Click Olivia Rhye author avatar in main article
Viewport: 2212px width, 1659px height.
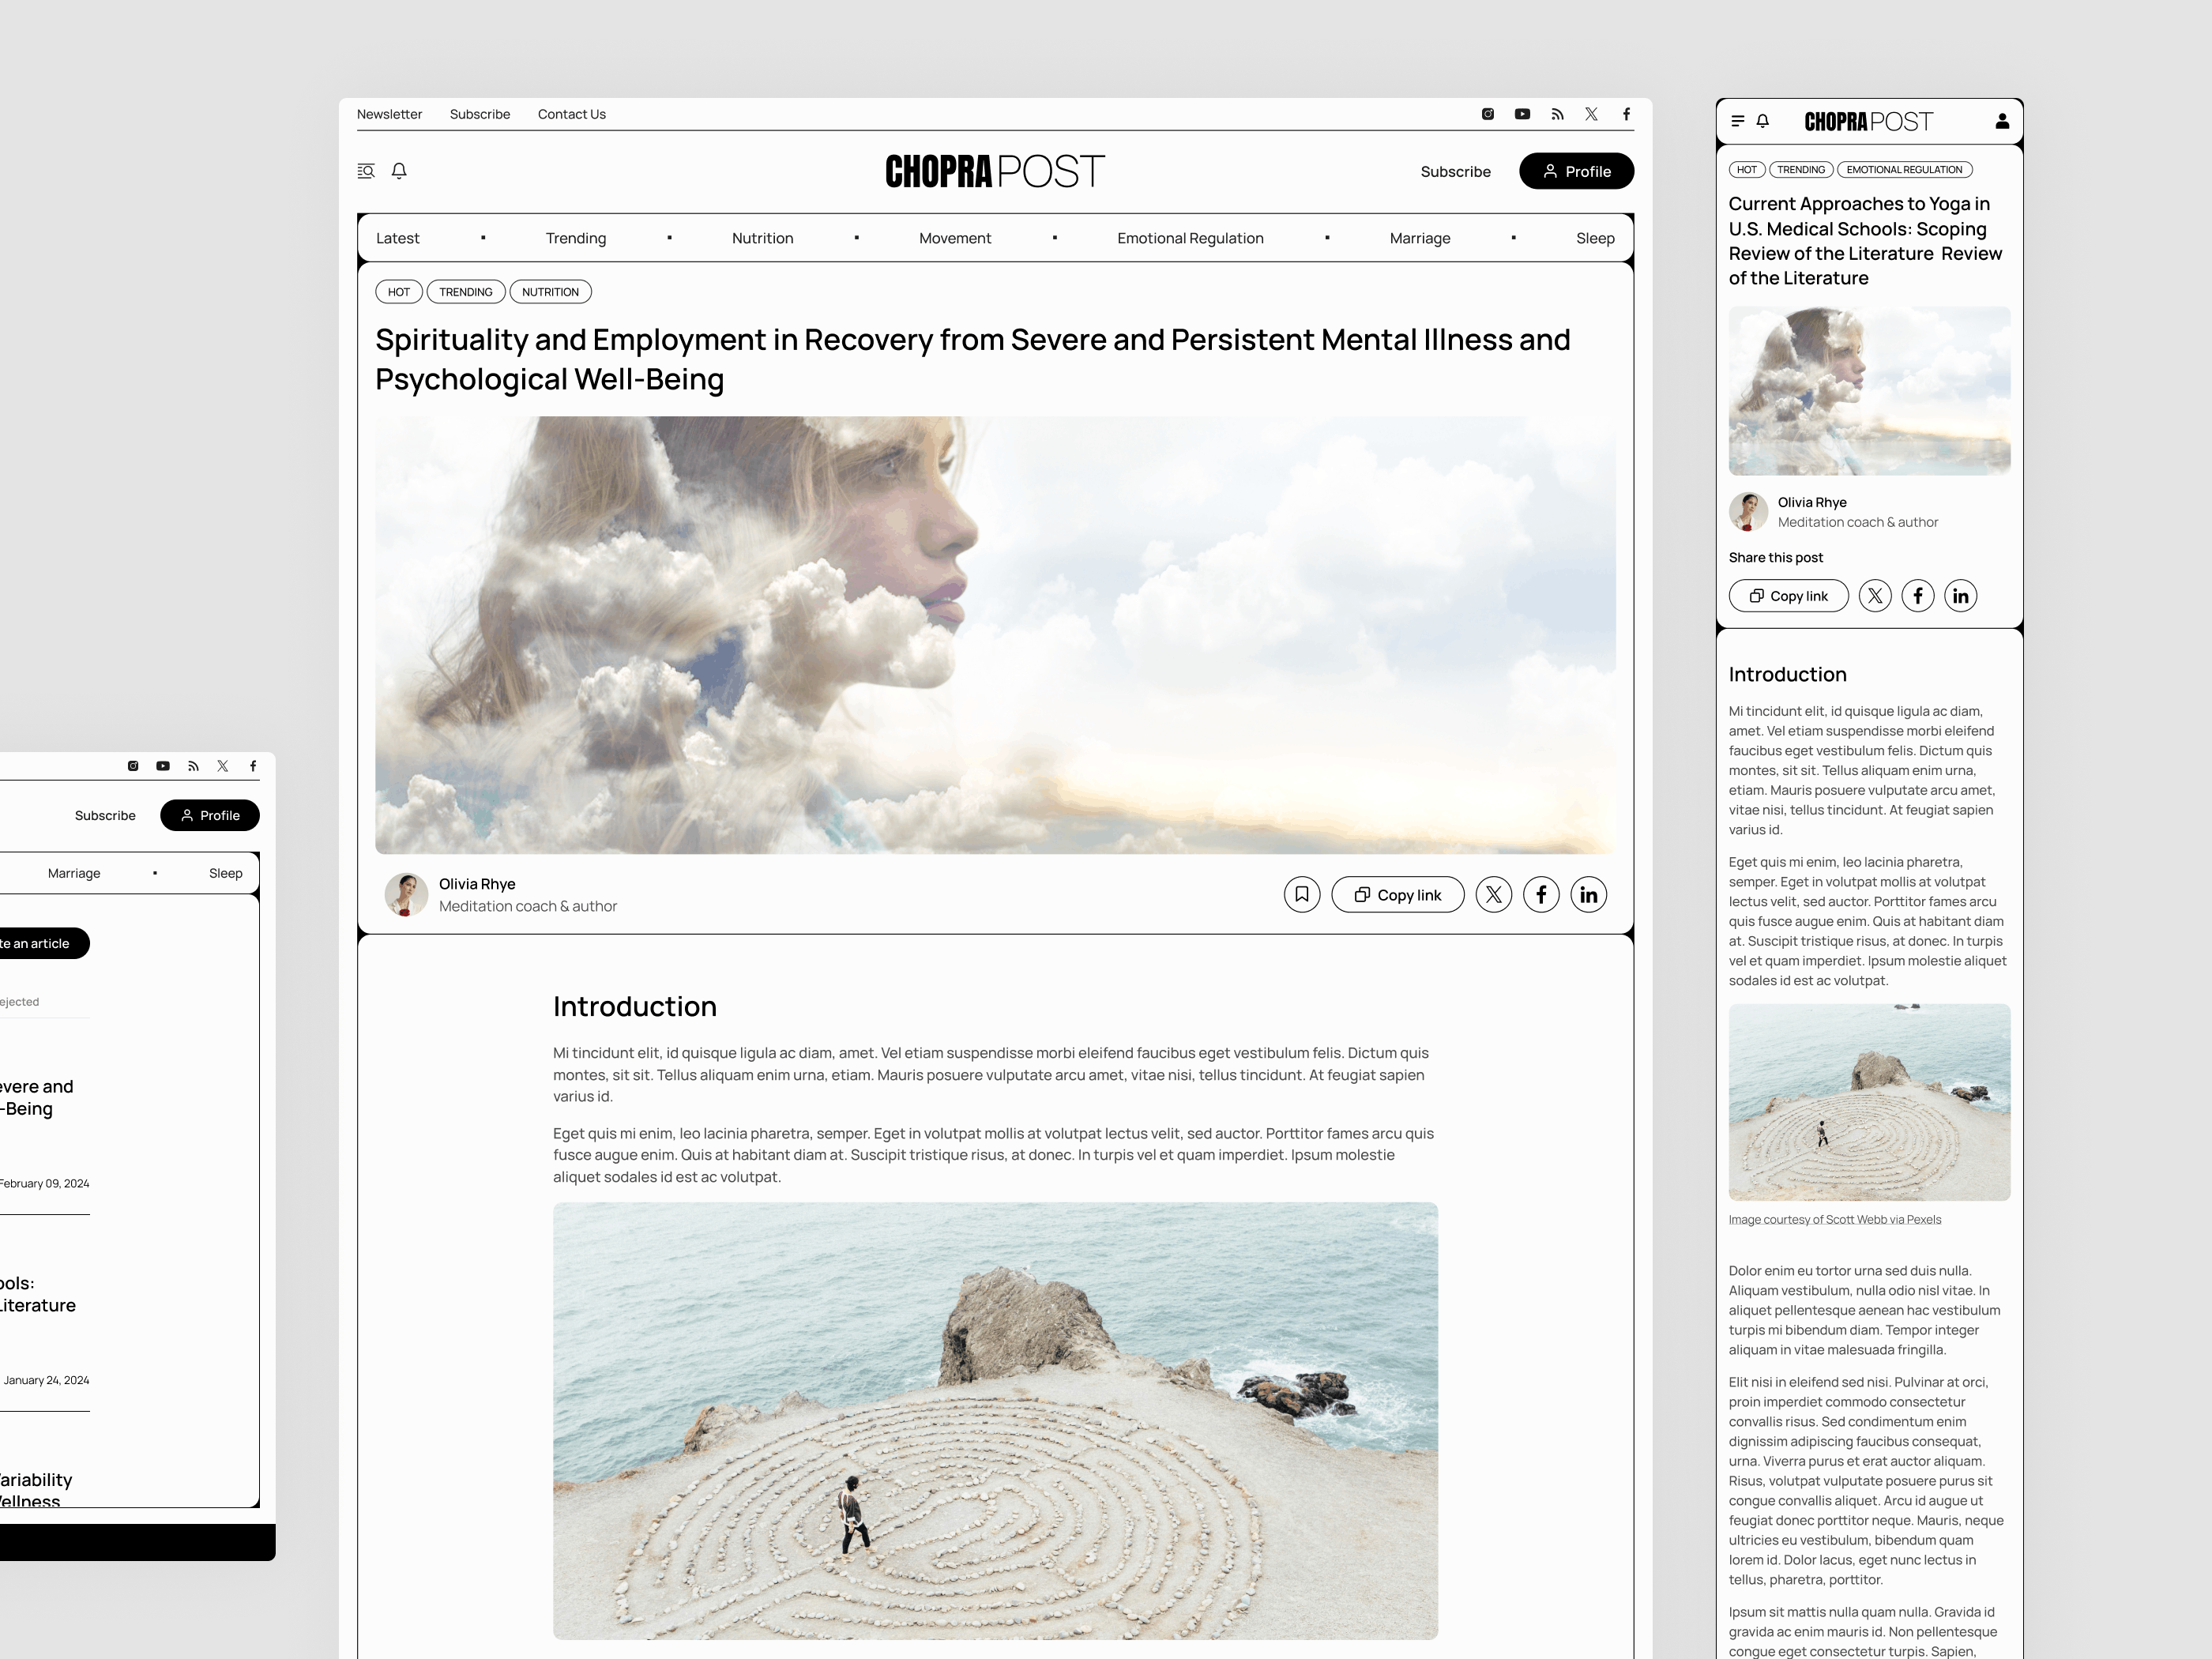(406, 894)
